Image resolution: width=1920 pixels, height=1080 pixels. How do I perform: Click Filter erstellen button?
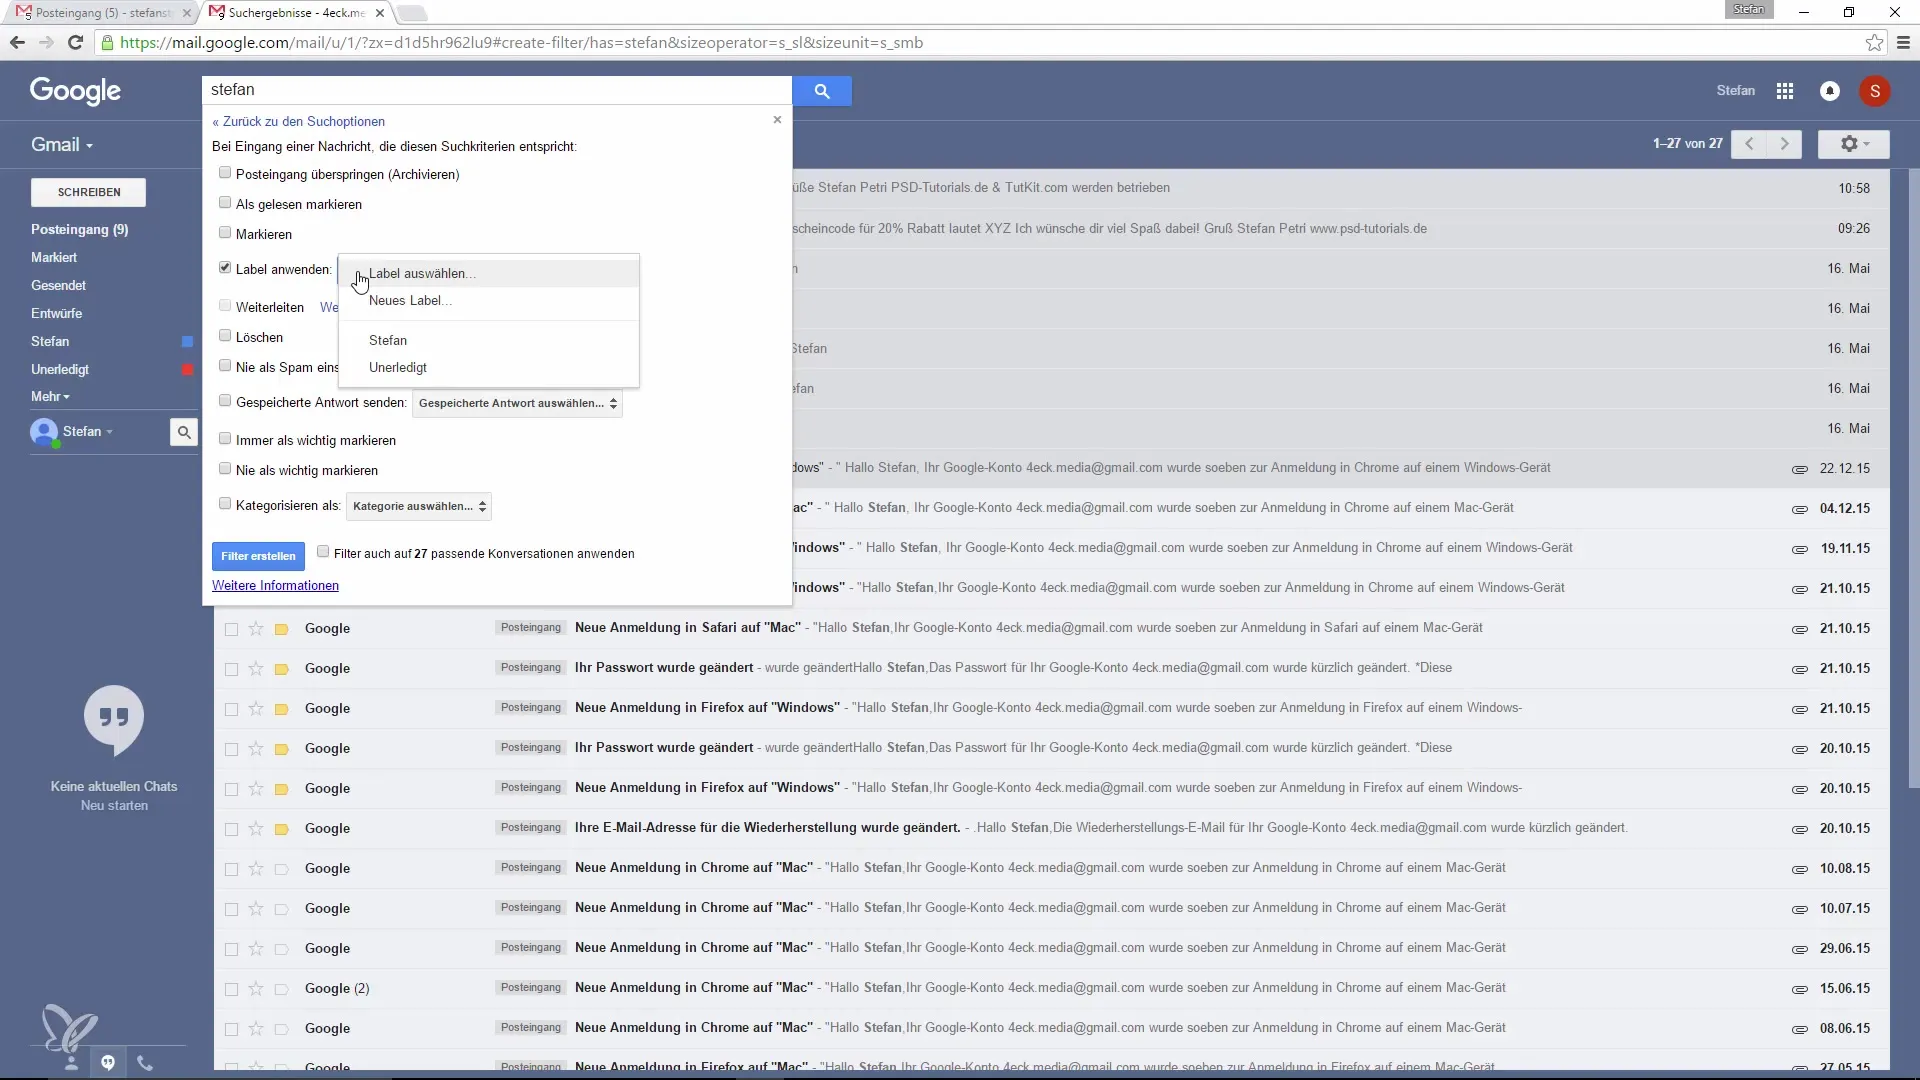258,557
